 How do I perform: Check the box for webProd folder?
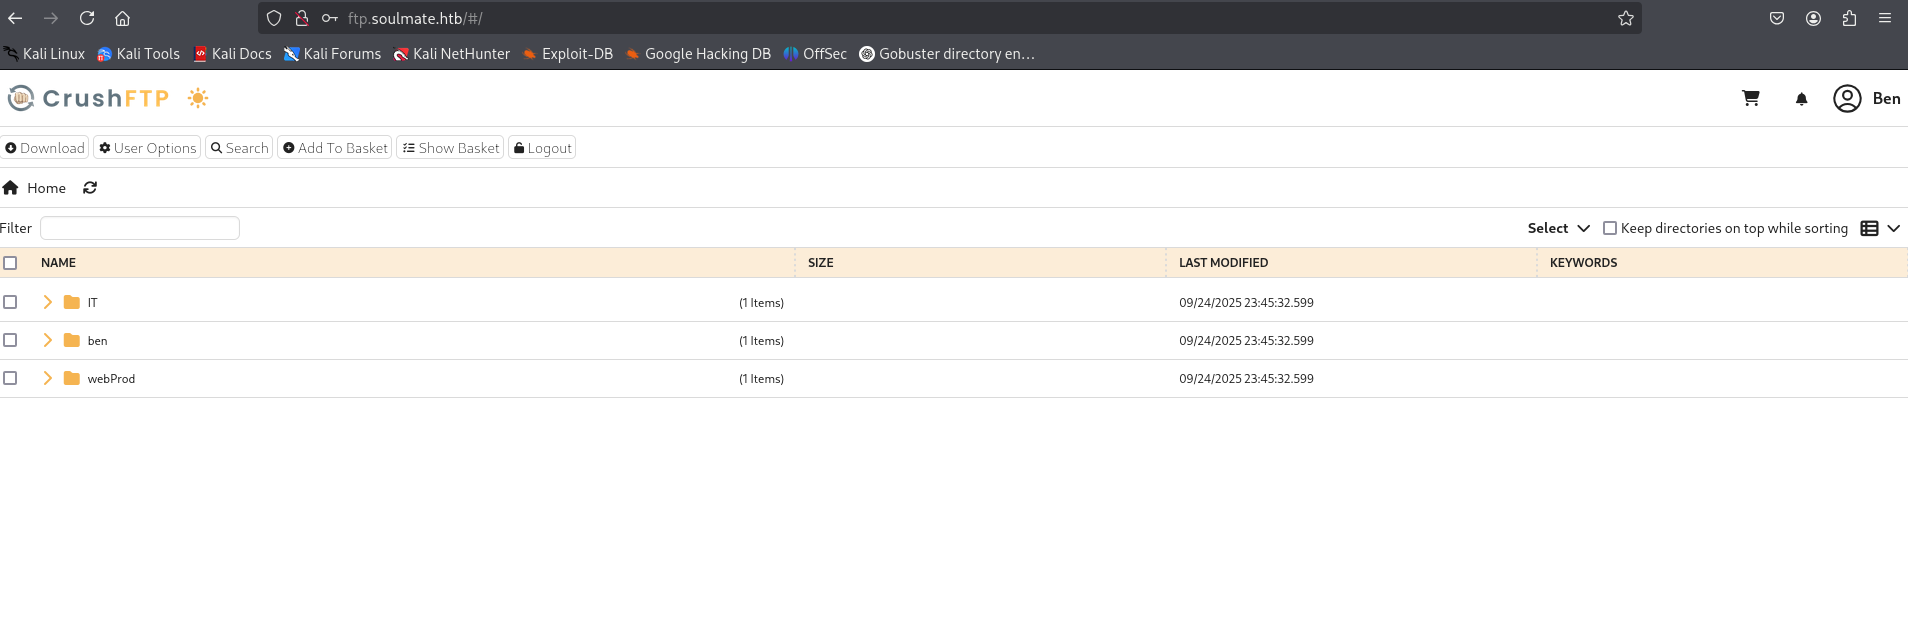10,378
